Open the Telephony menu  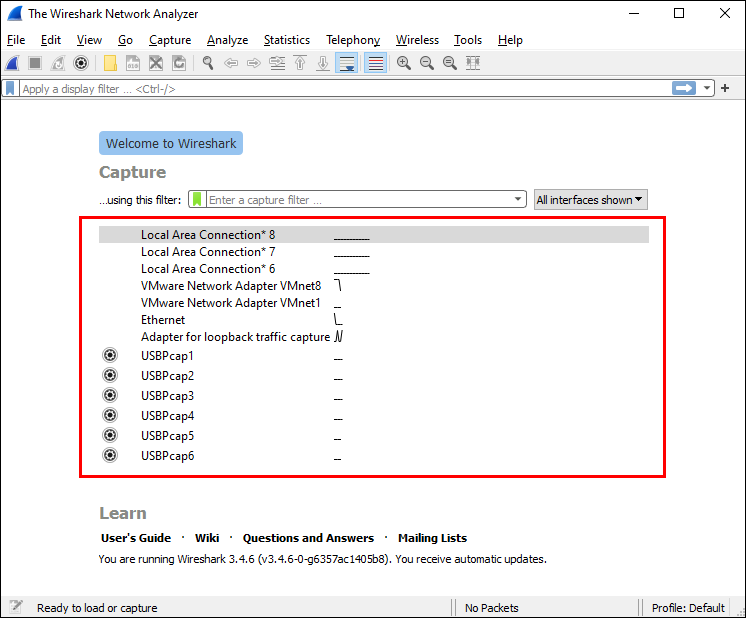click(353, 40)
